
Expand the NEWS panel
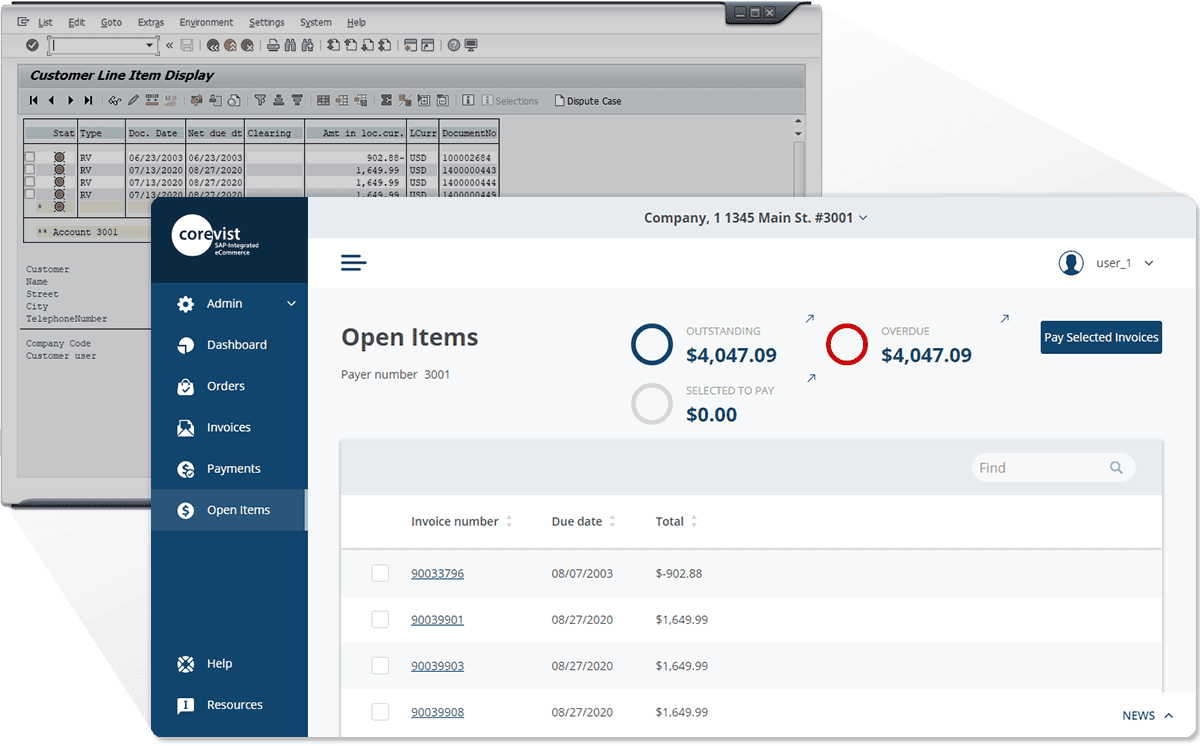click(1147, 715)
